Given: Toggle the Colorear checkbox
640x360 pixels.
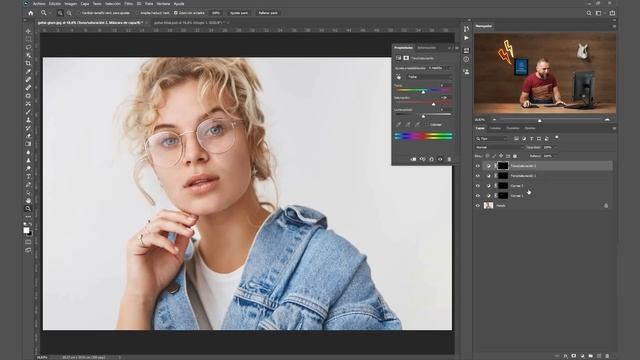Looking at the screenshot, I should pos(426,124).
